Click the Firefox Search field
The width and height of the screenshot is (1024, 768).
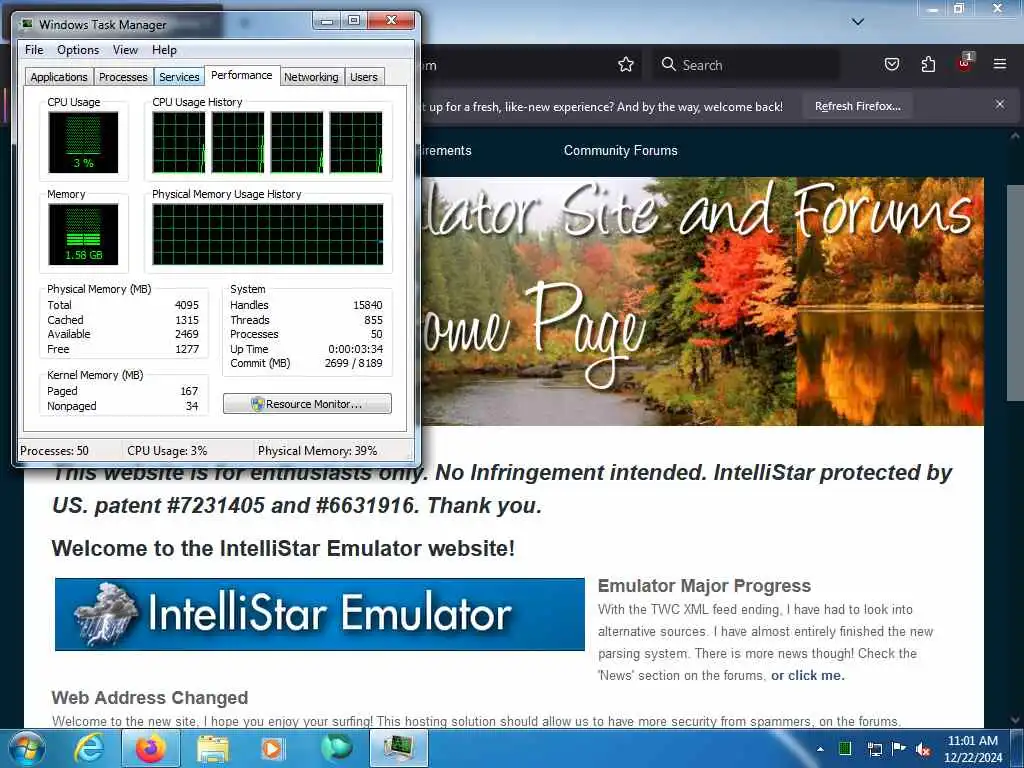coord(746,65)
